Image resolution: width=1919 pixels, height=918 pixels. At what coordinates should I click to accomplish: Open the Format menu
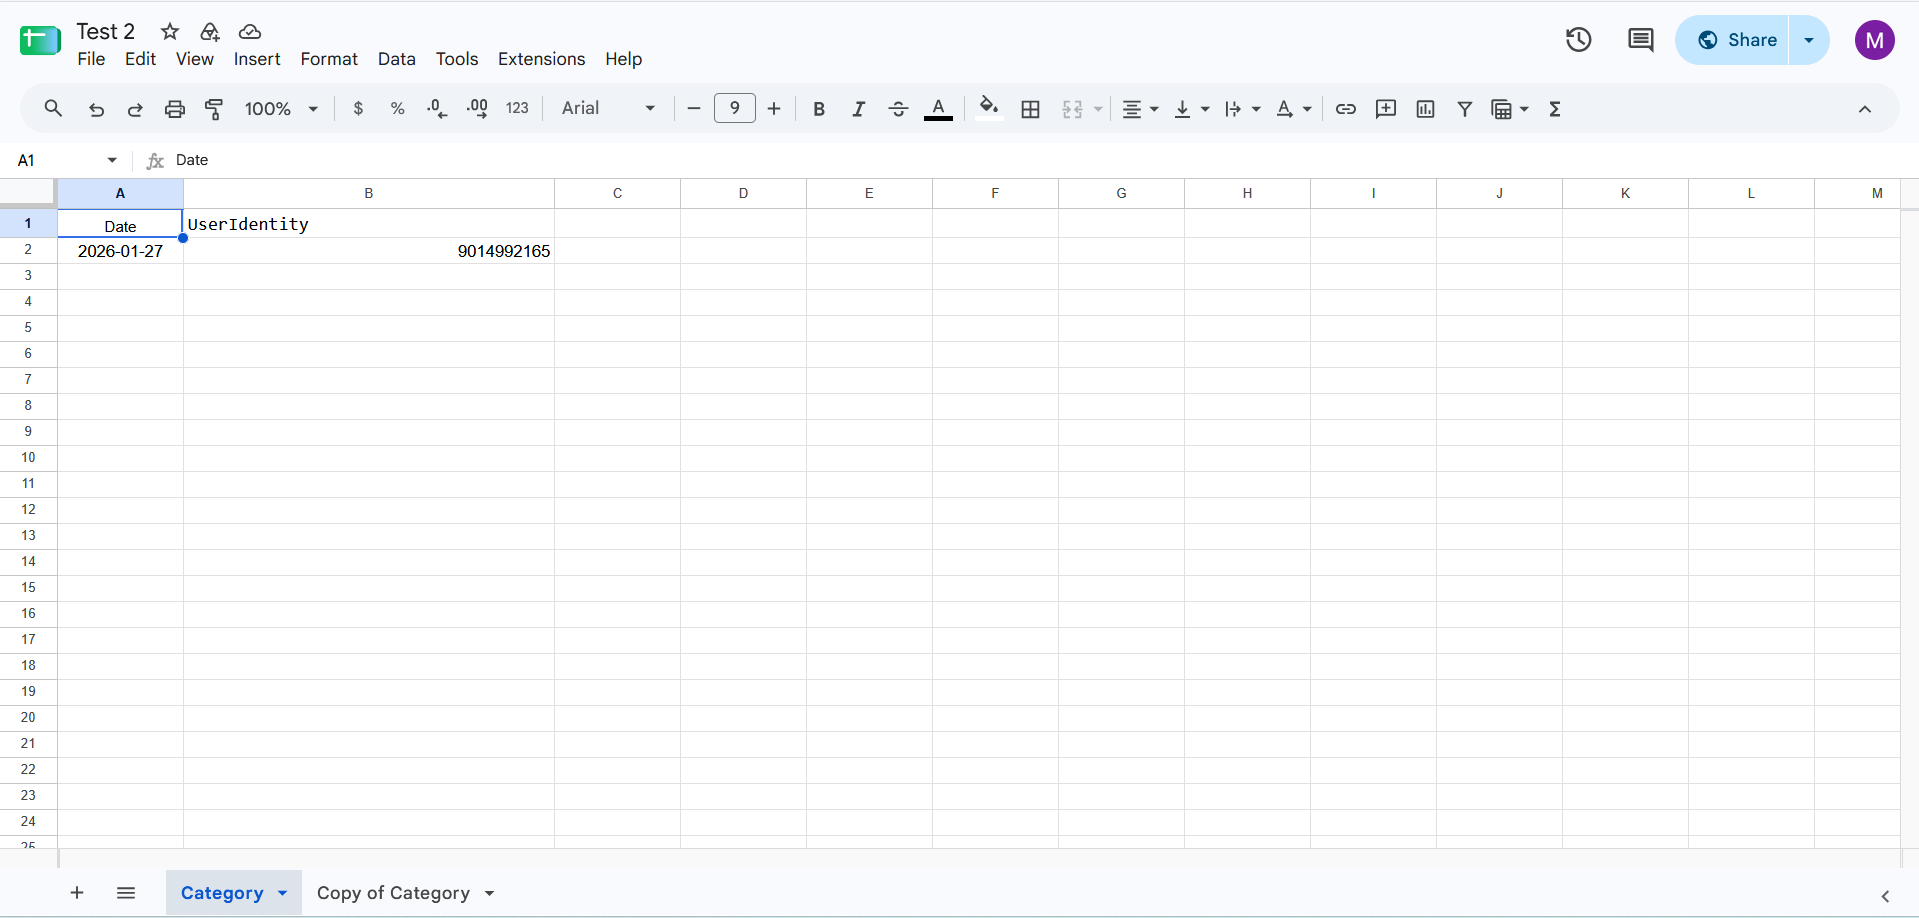click(x=329, y=59)
